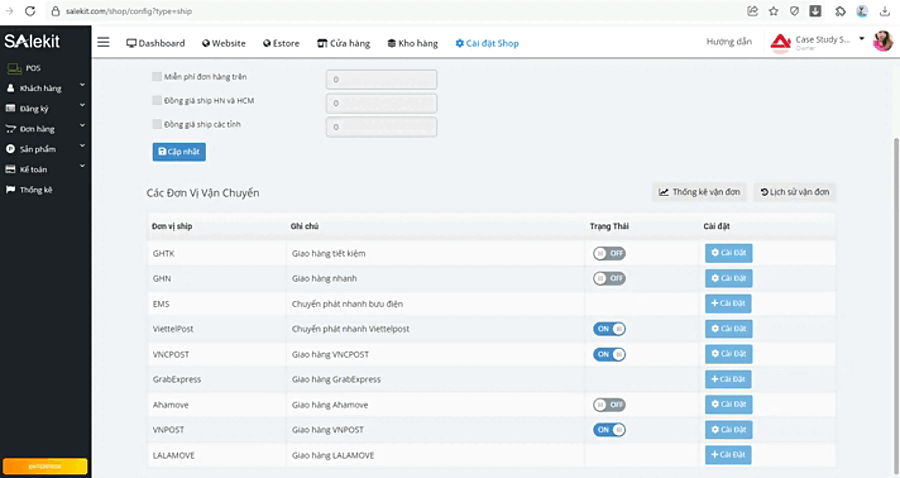Turn off the ViettelPost toggle

click(x=608, y=328)
